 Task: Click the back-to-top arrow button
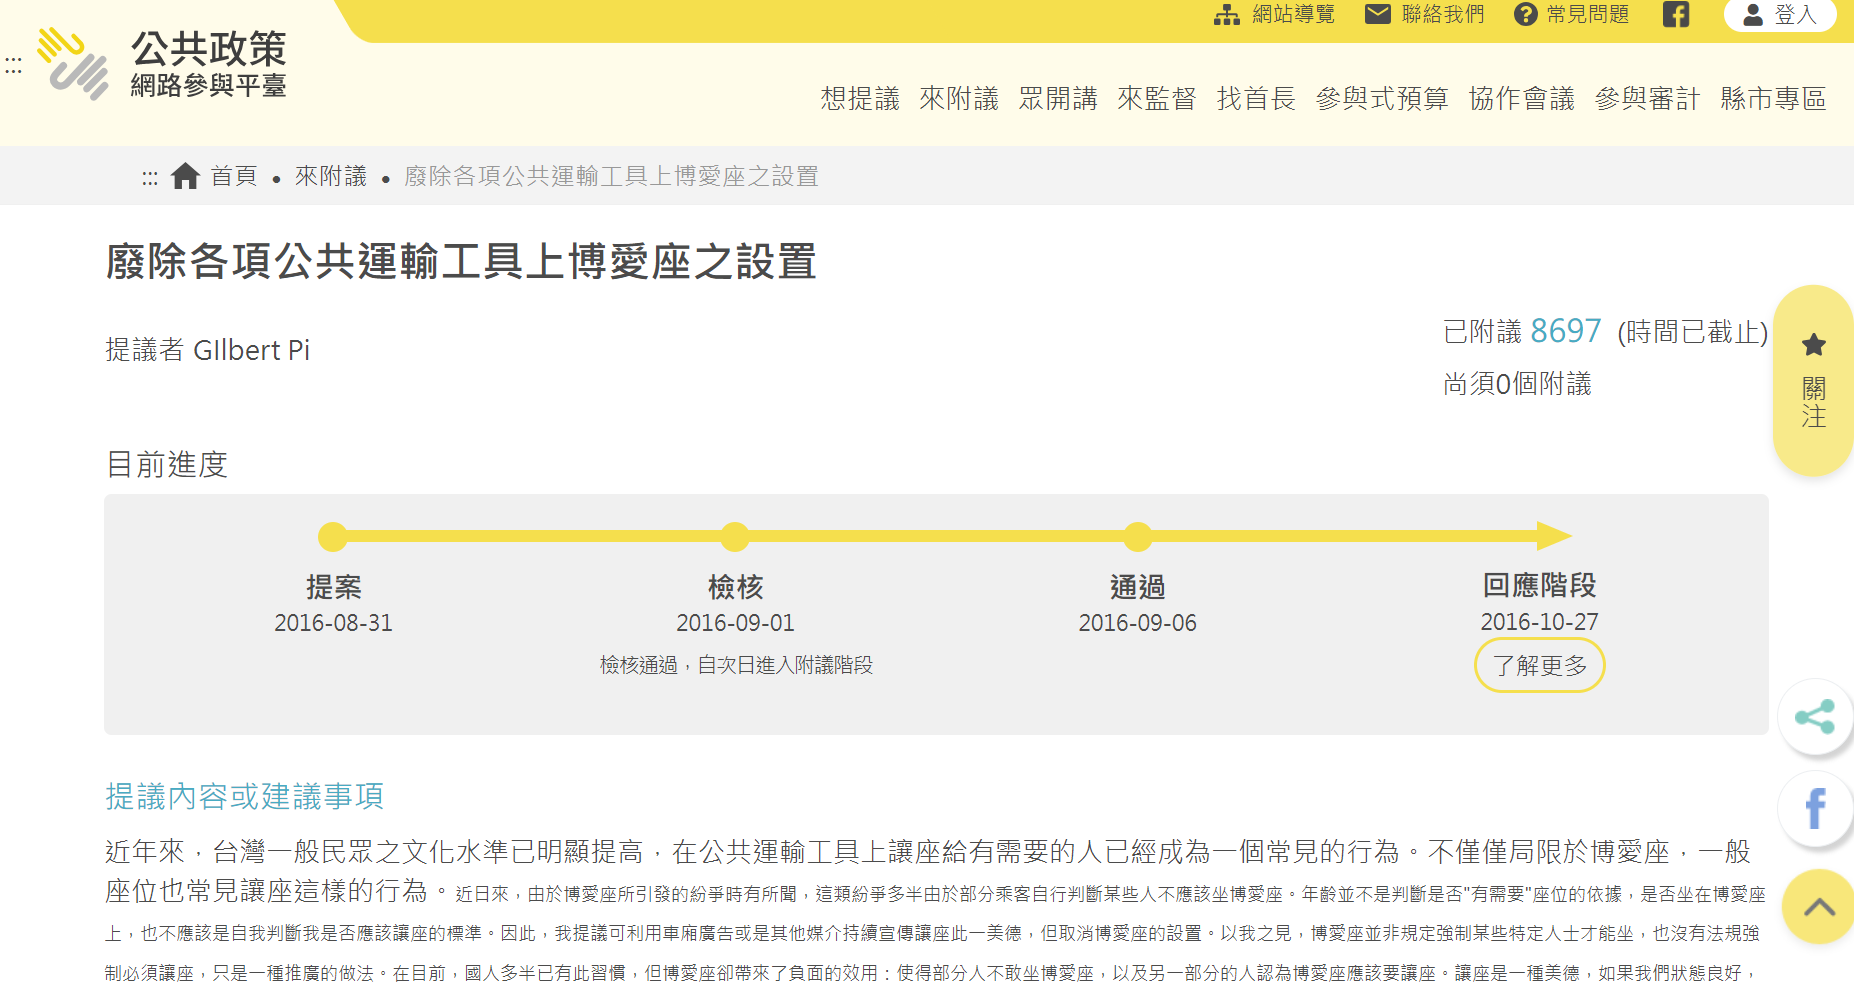pos(1819,907)
